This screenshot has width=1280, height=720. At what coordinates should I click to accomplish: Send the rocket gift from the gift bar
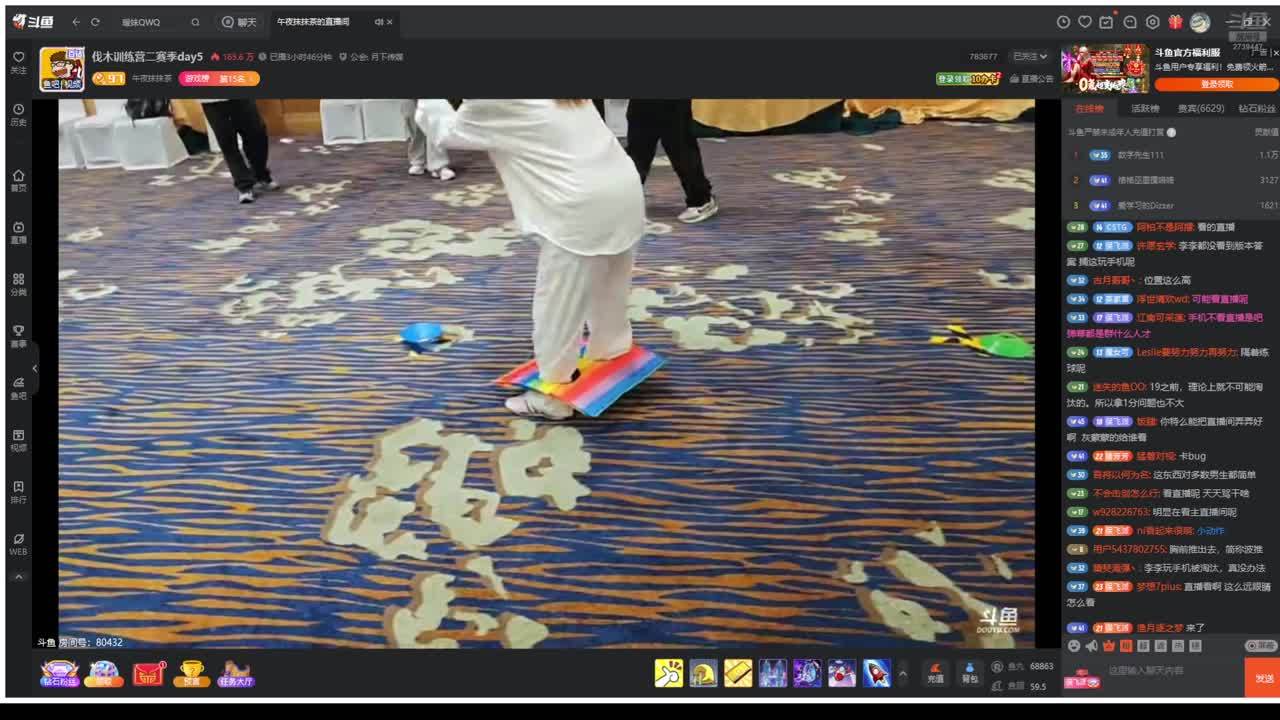(x=876, y=673)
